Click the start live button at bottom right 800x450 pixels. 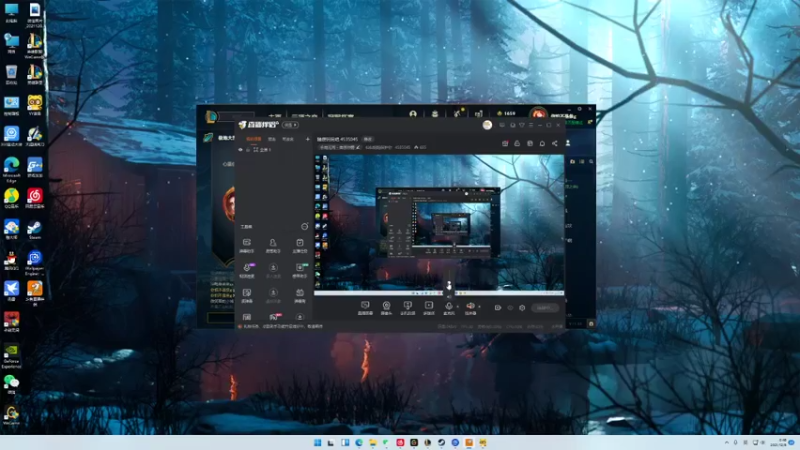click(x=544, y=308)
